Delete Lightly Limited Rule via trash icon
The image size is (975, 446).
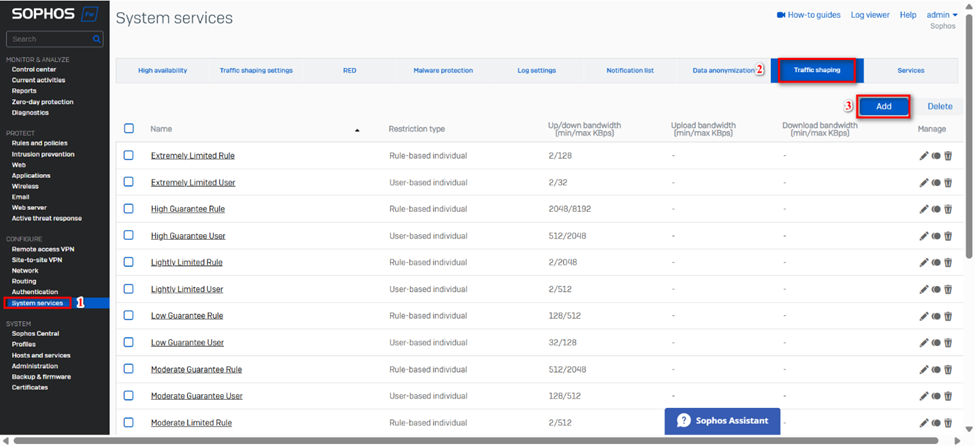pos(948,263)
